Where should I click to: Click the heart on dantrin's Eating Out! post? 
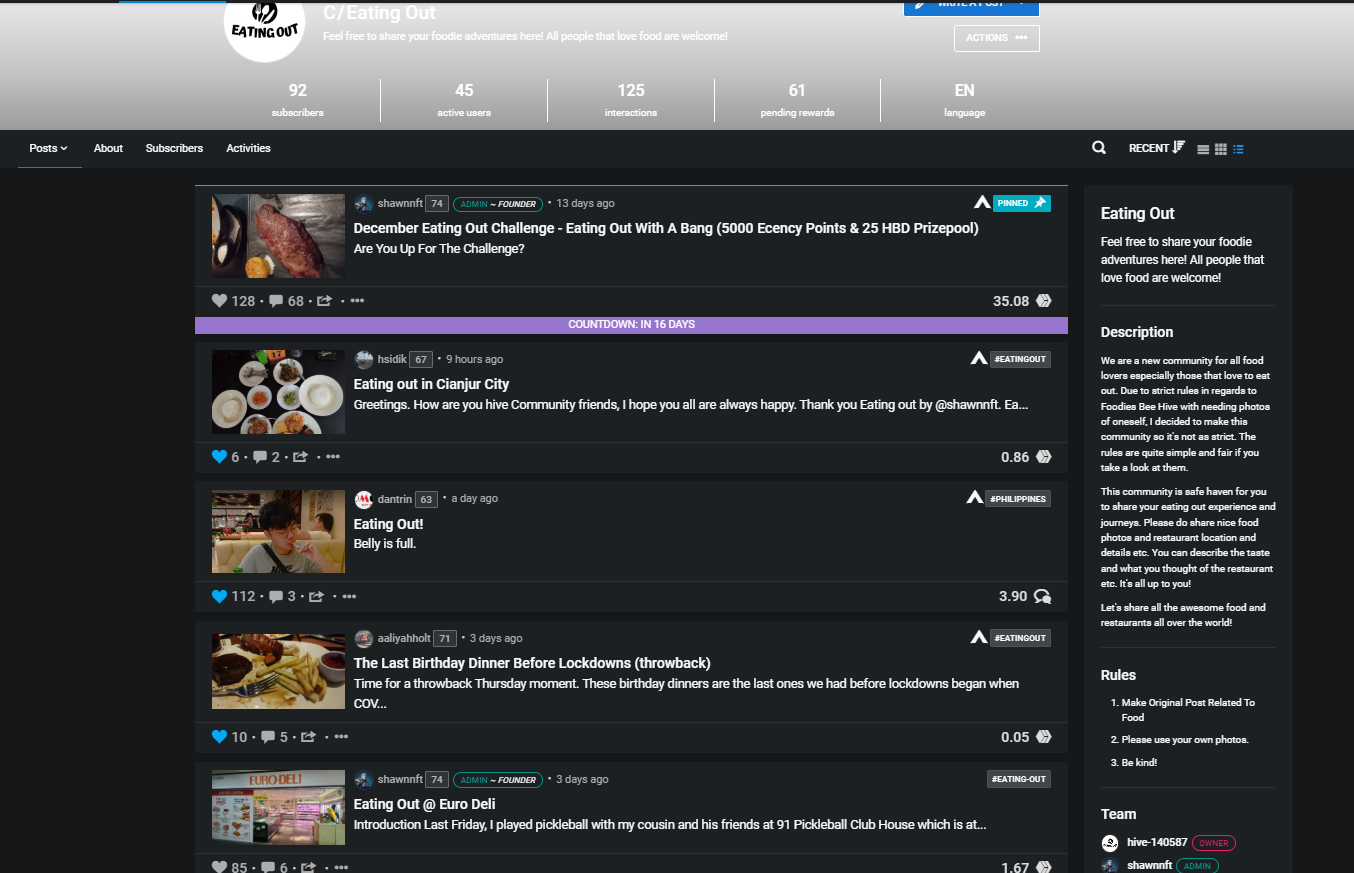point(220,596)
